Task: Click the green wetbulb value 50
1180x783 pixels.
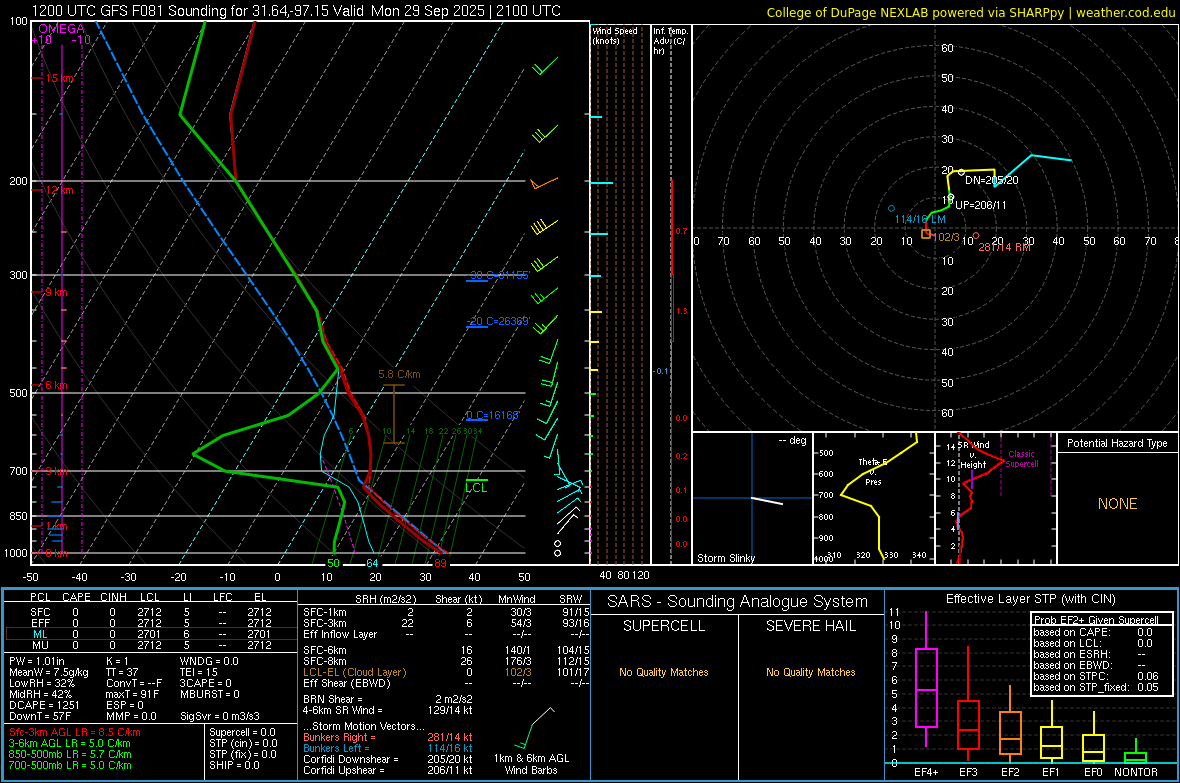Action: coord(333,563)
